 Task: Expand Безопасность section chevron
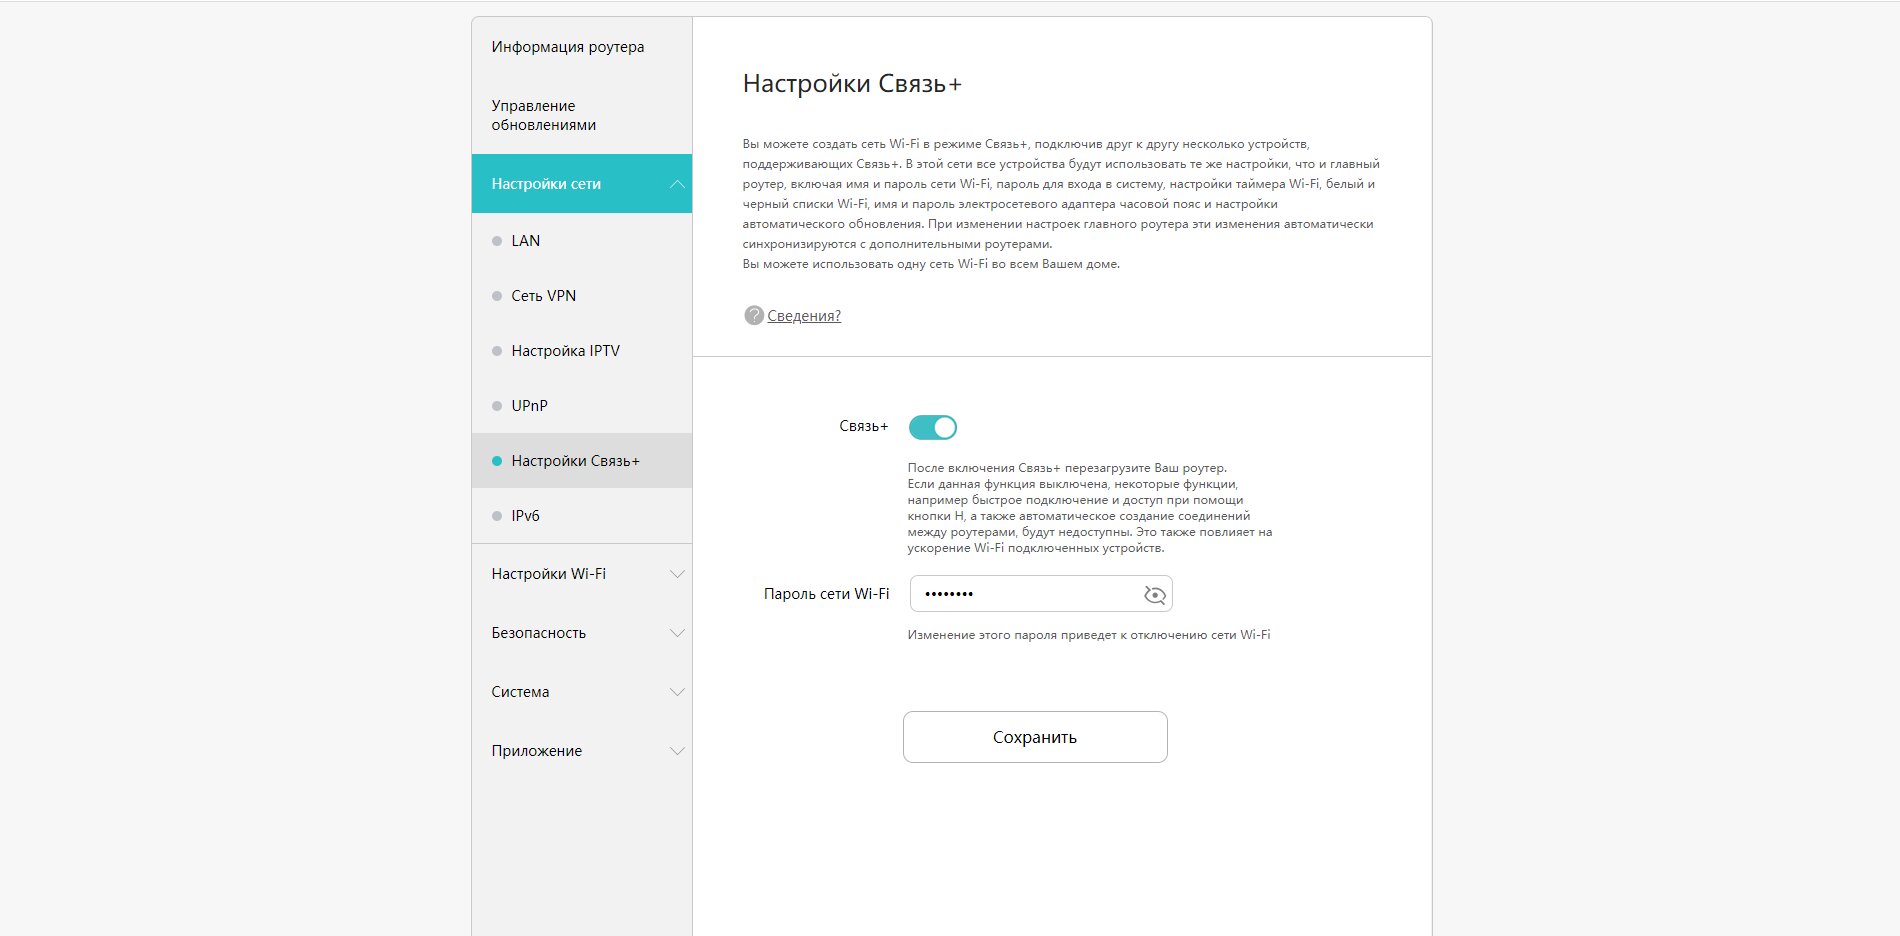click(x=677, y=633)
